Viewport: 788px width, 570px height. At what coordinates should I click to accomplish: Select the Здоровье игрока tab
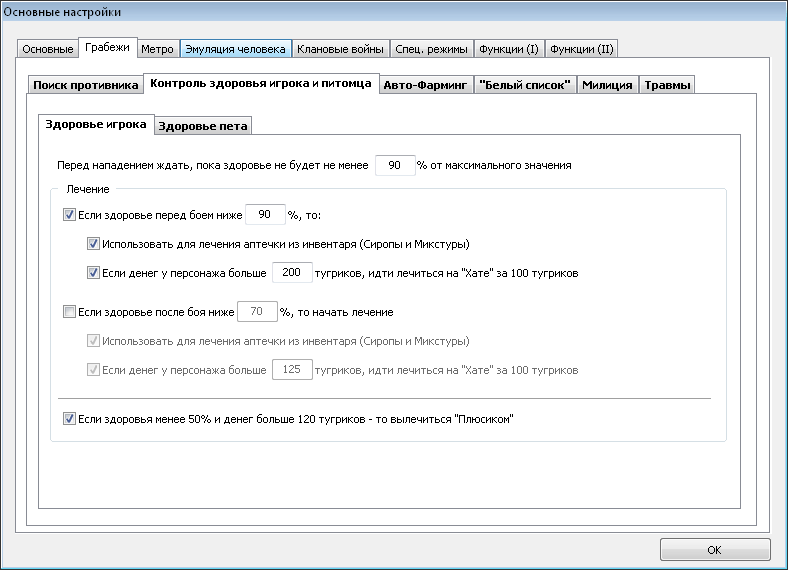96,124
